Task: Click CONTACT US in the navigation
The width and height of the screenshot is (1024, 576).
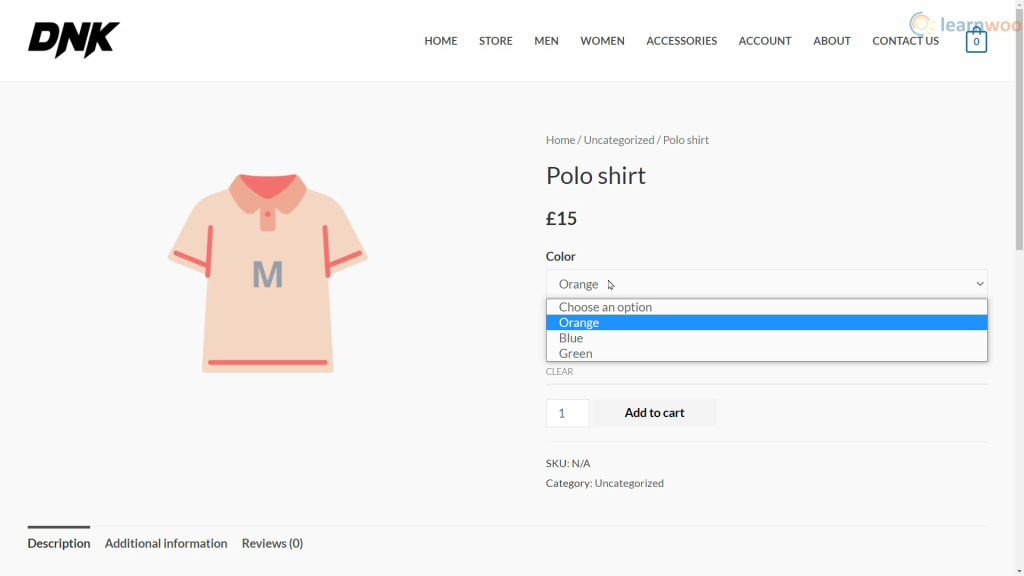Action: pyautogui.click(x=905, y=40)
